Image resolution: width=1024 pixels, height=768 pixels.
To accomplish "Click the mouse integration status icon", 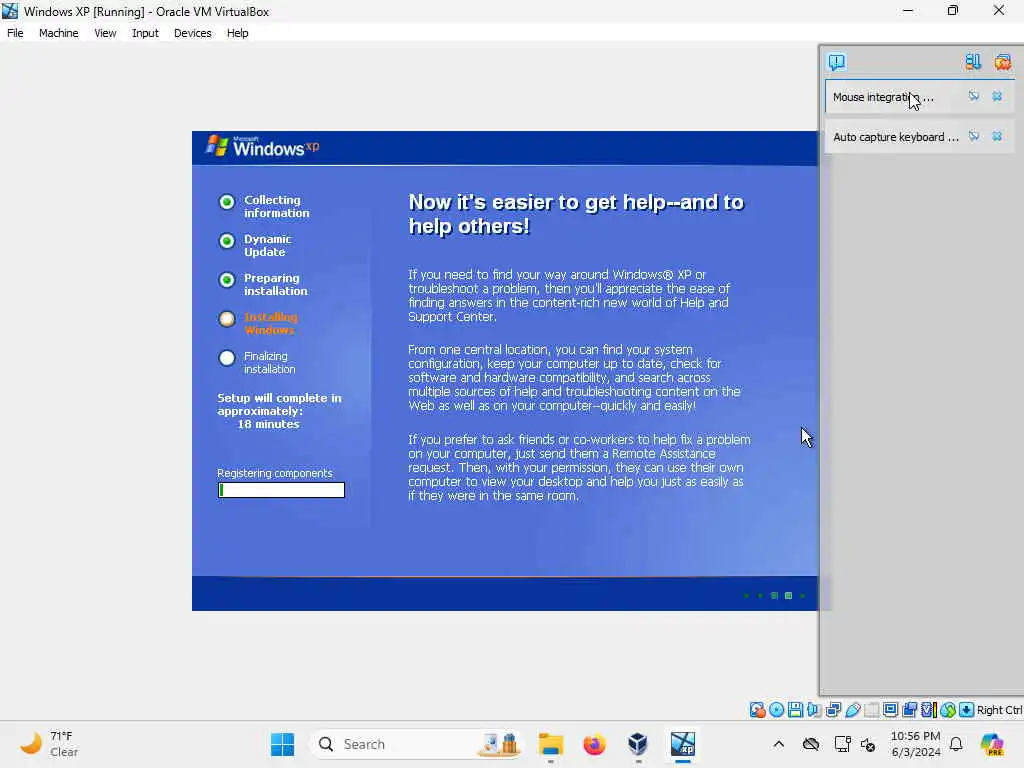I will (948, 710).
